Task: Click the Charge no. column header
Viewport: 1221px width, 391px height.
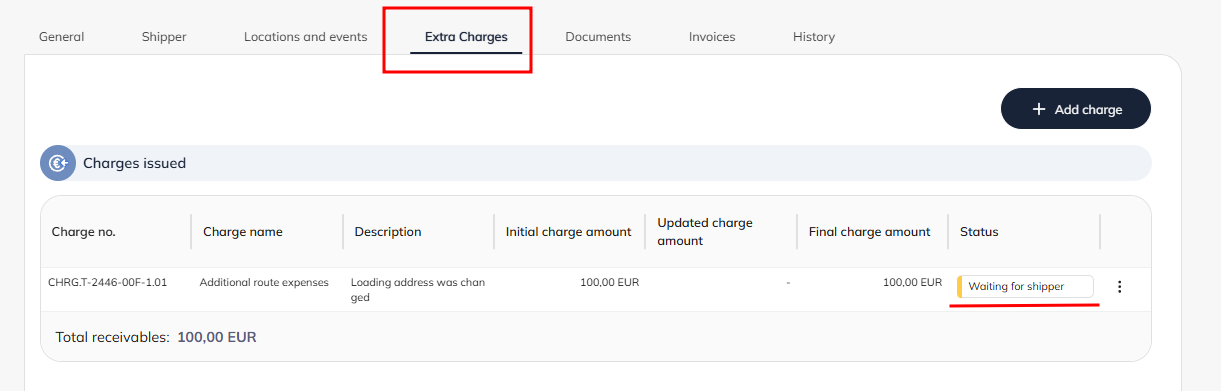Action: click(84, 232)
